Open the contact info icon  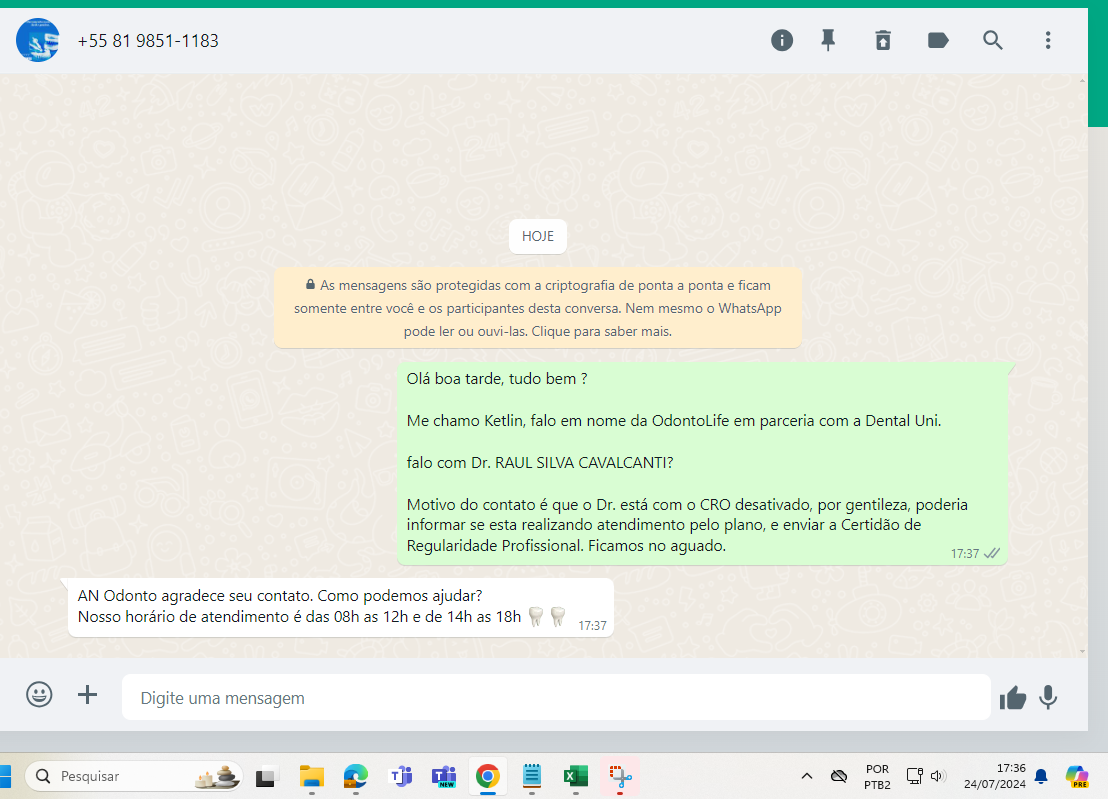click(782, 40)
